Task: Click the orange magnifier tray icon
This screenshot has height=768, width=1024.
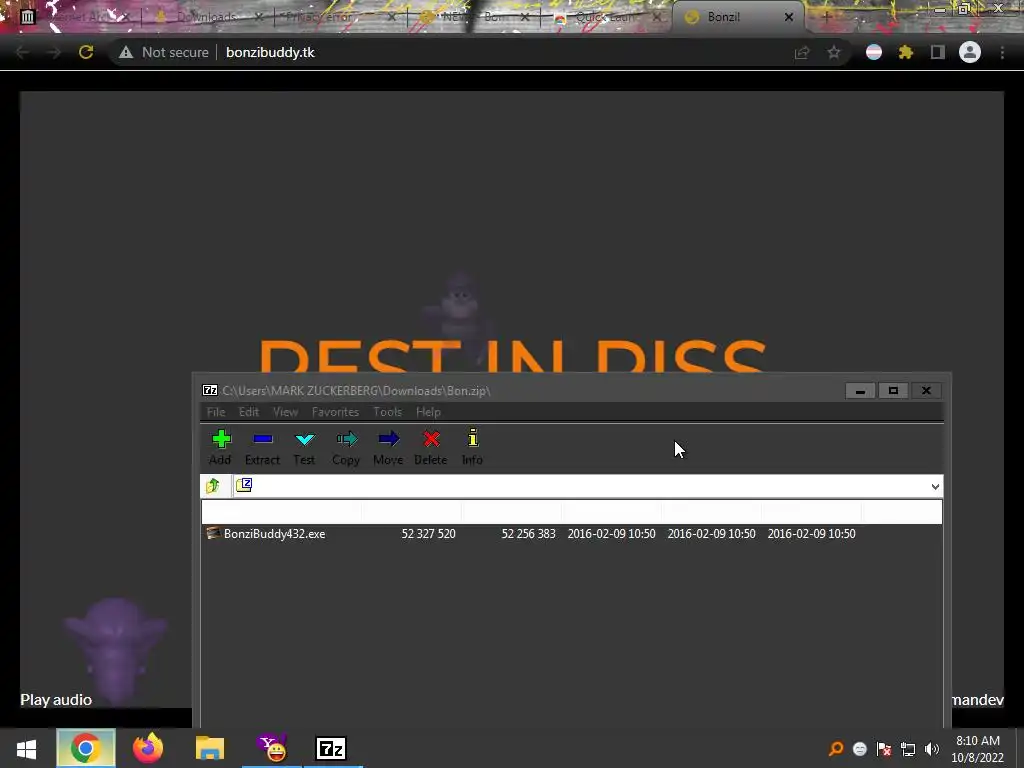Action: point(835,748)
